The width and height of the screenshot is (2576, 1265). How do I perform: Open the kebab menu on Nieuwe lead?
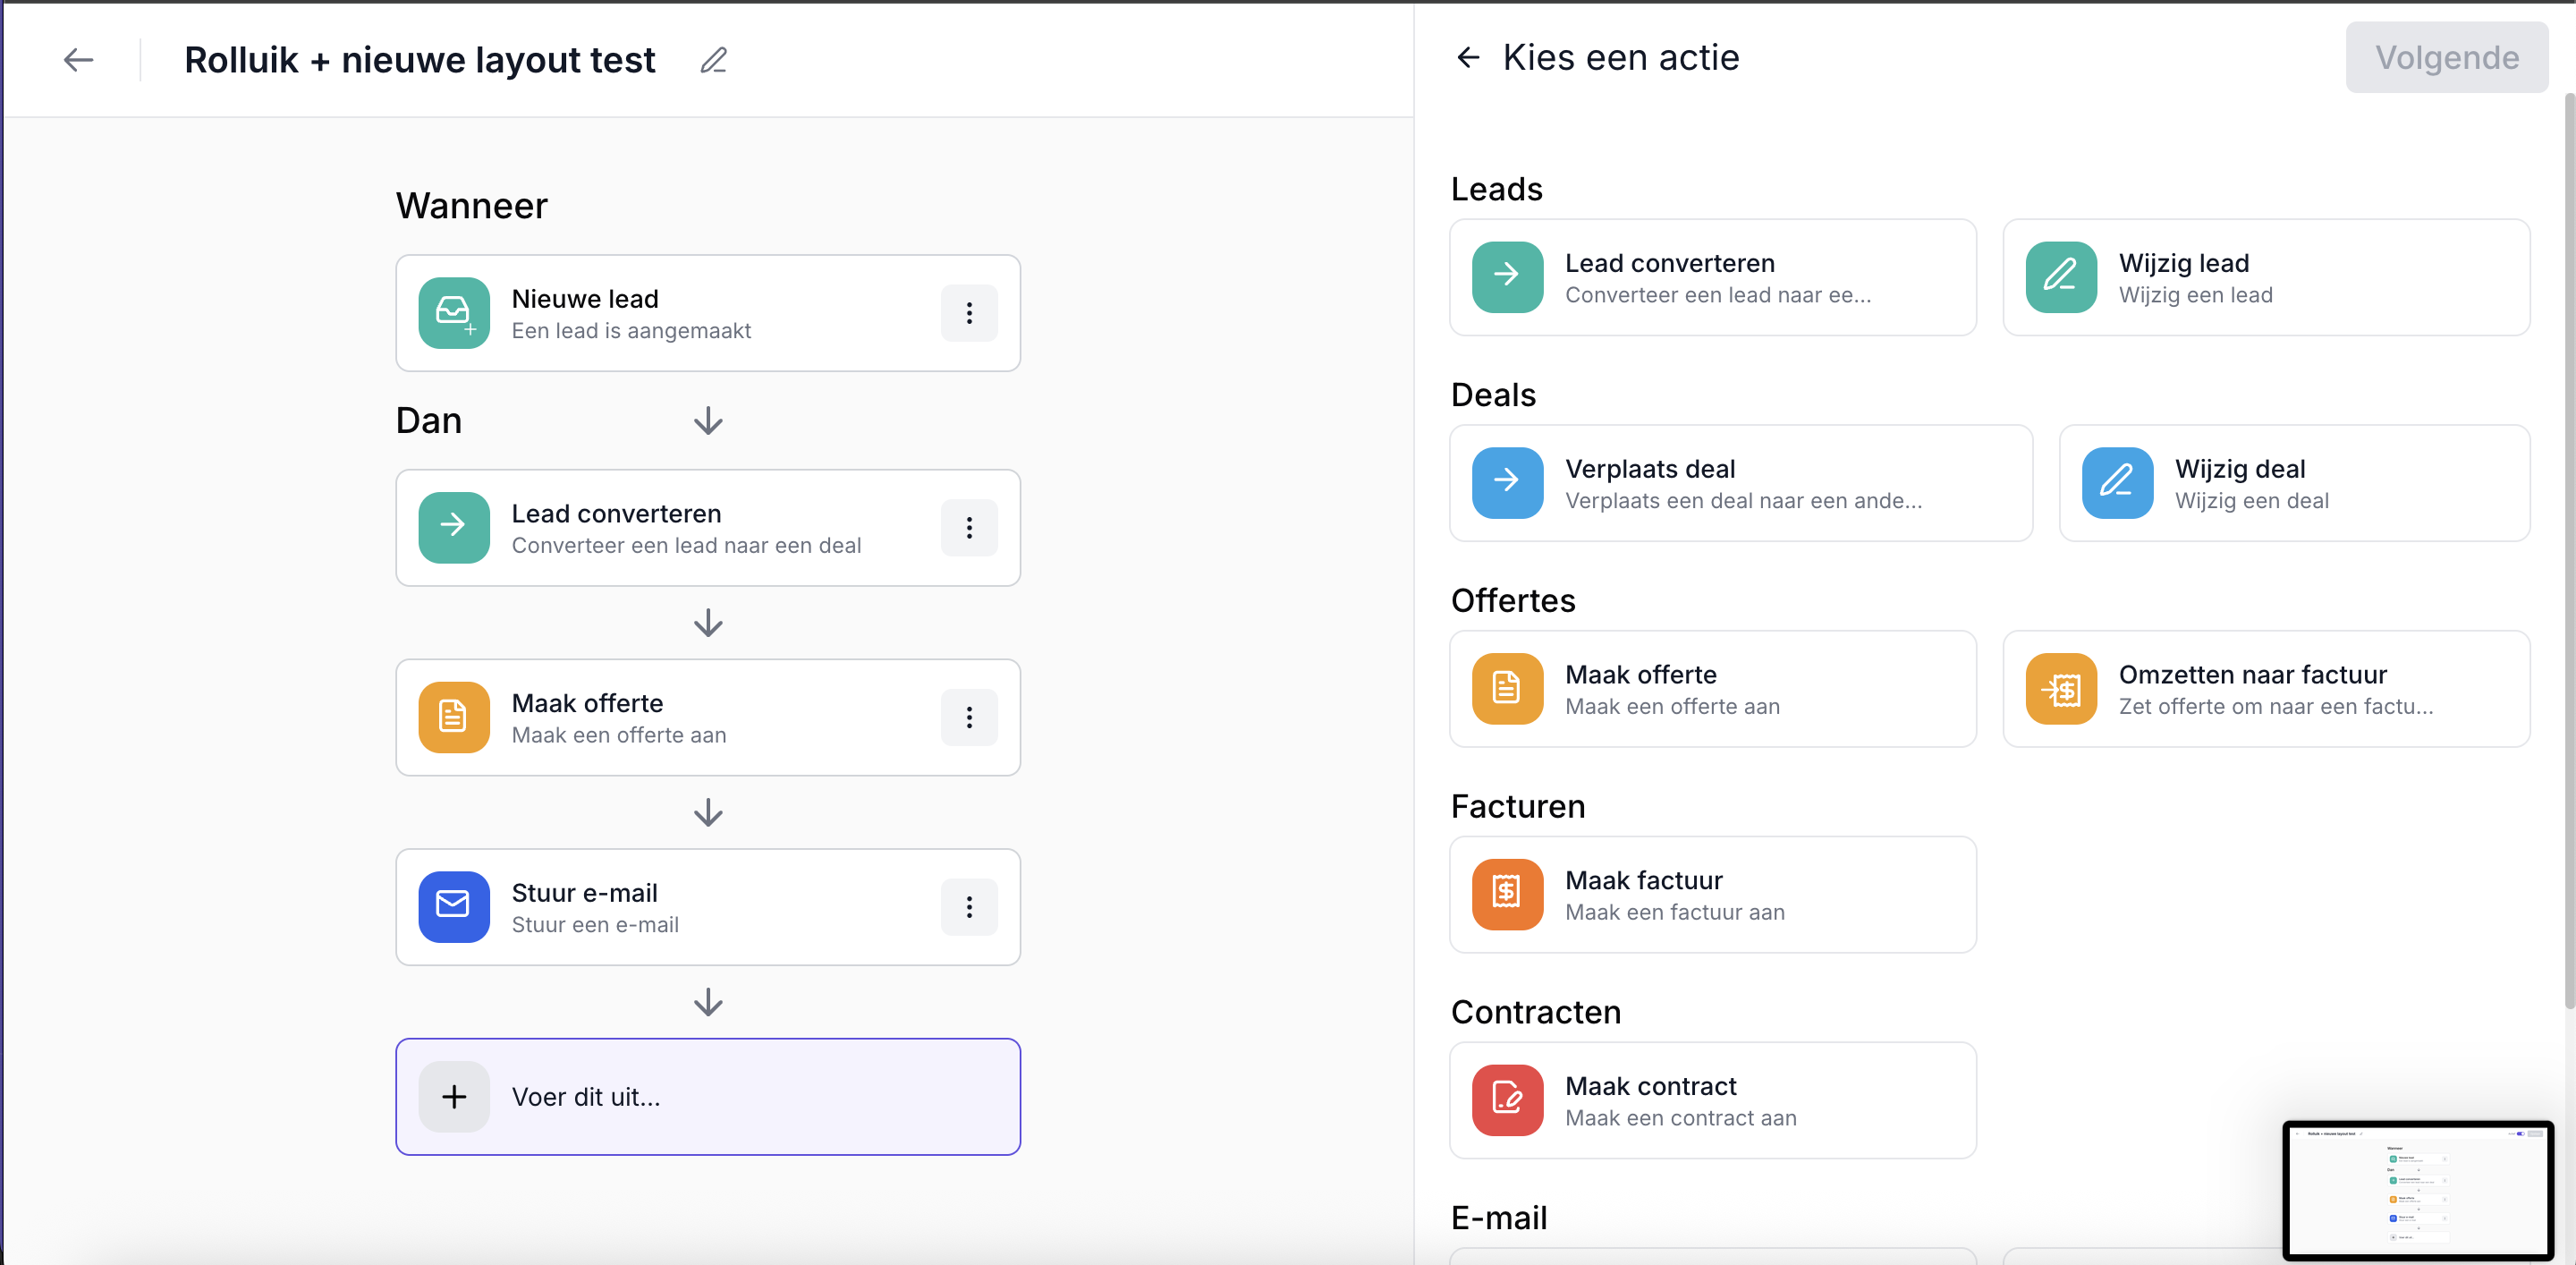click(x=968, y=313)
